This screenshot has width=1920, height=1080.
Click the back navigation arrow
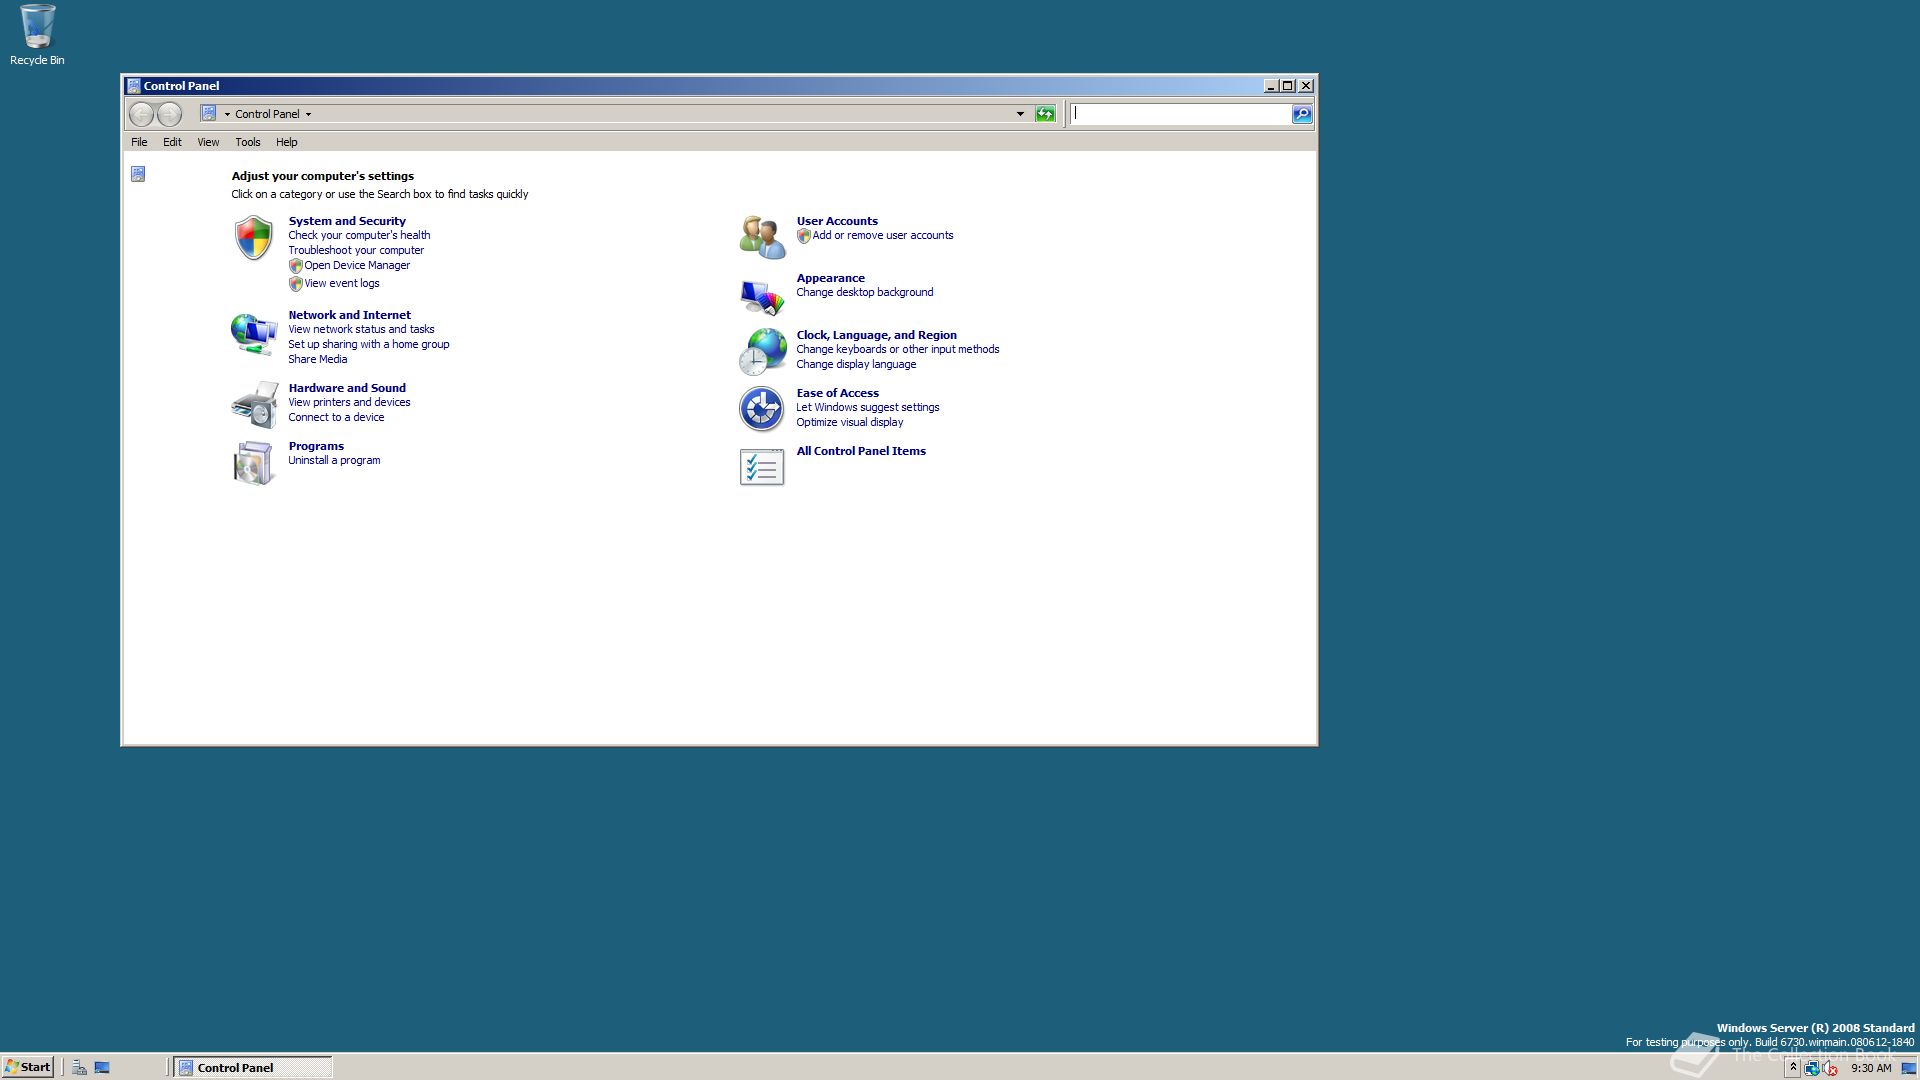pos(141,114)
